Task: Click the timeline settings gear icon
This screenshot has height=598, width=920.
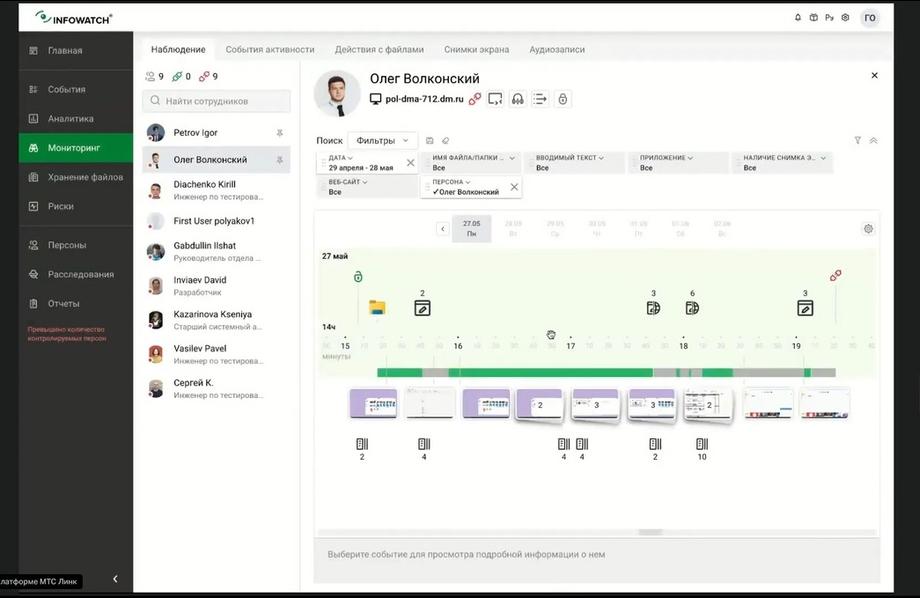Action: click(868, 229)
